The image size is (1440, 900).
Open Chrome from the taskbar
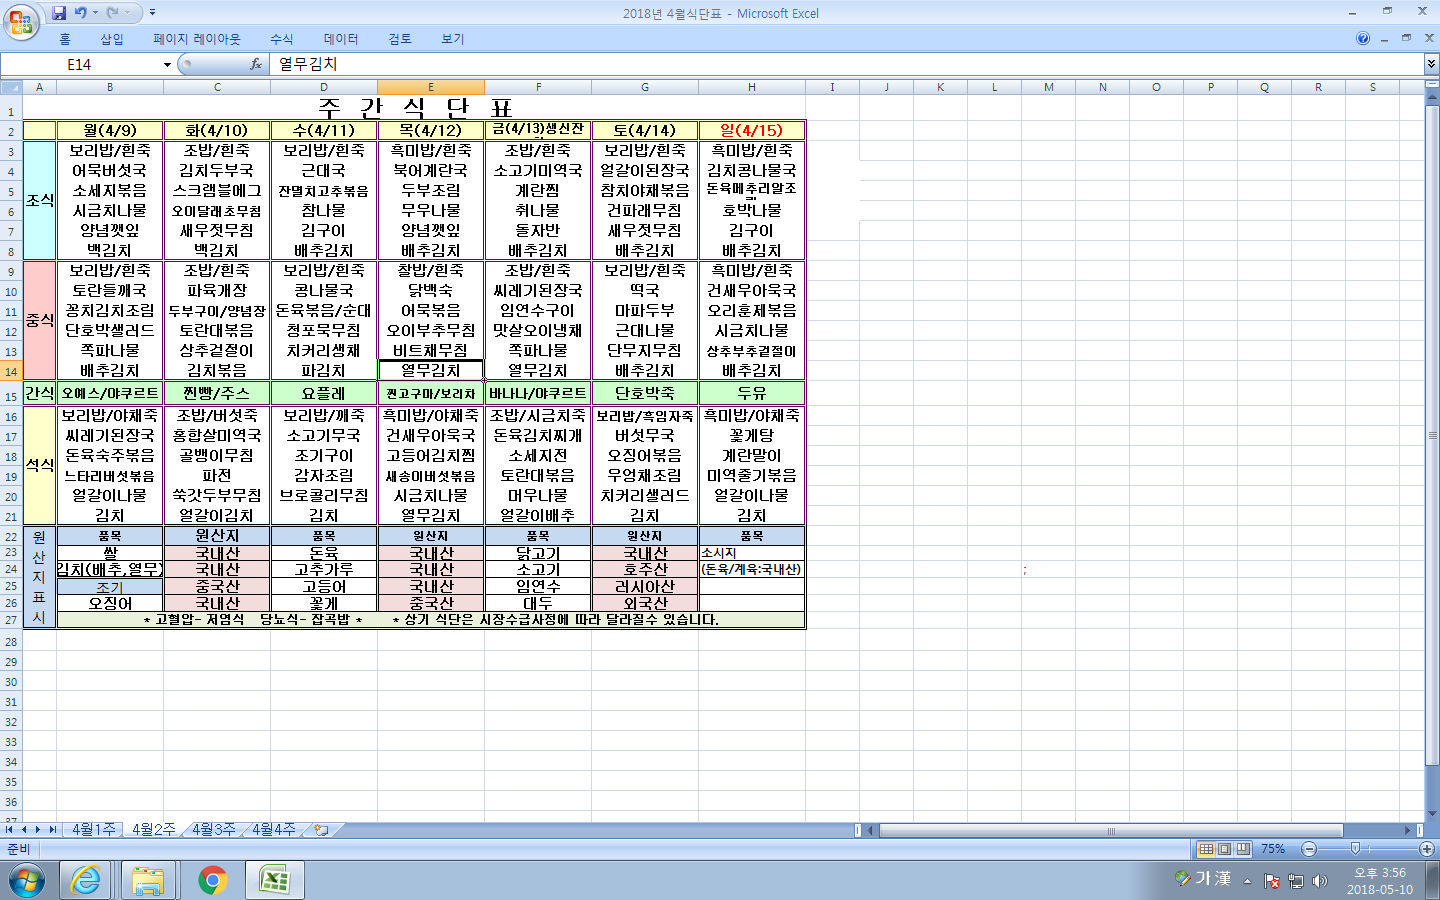tap(212, 880)
